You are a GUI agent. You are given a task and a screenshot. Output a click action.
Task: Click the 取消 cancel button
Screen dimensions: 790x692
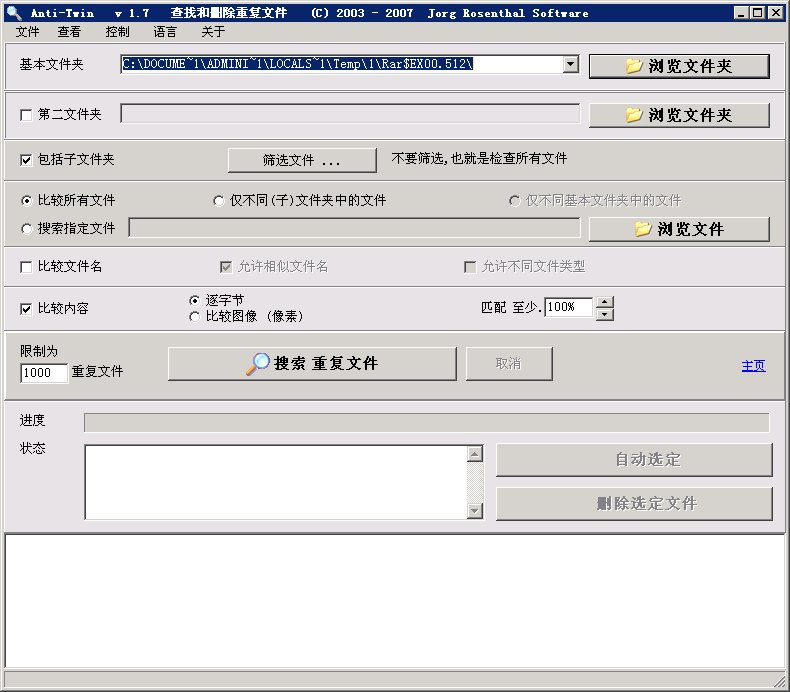(509, 363)
